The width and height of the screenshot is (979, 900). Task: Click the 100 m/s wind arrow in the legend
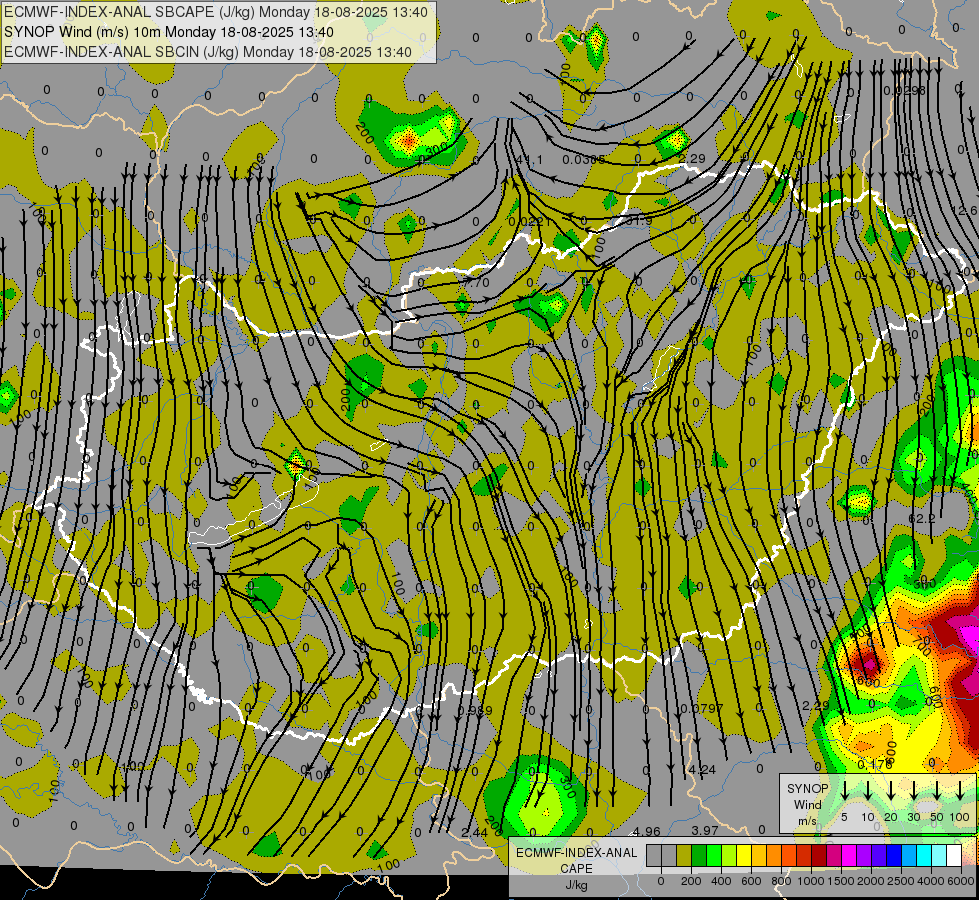click(960, 790)
